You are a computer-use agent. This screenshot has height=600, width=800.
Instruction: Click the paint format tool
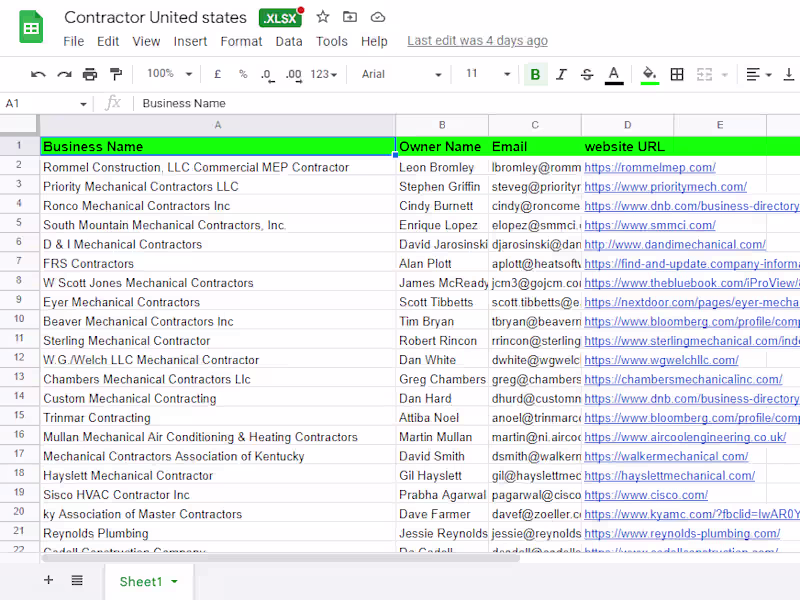[x=114, y=74]
